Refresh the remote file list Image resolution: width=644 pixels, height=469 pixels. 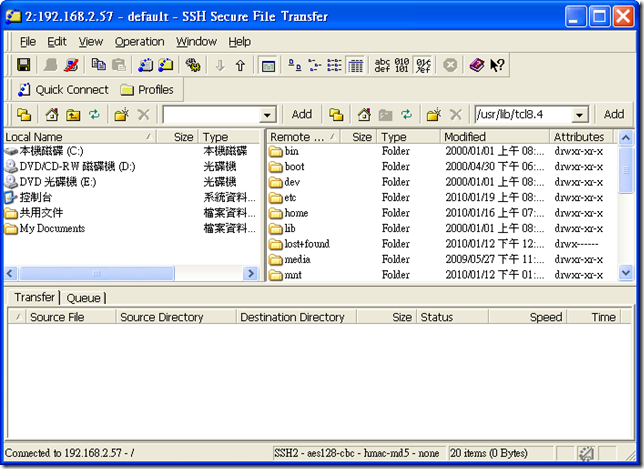point(407,115)
